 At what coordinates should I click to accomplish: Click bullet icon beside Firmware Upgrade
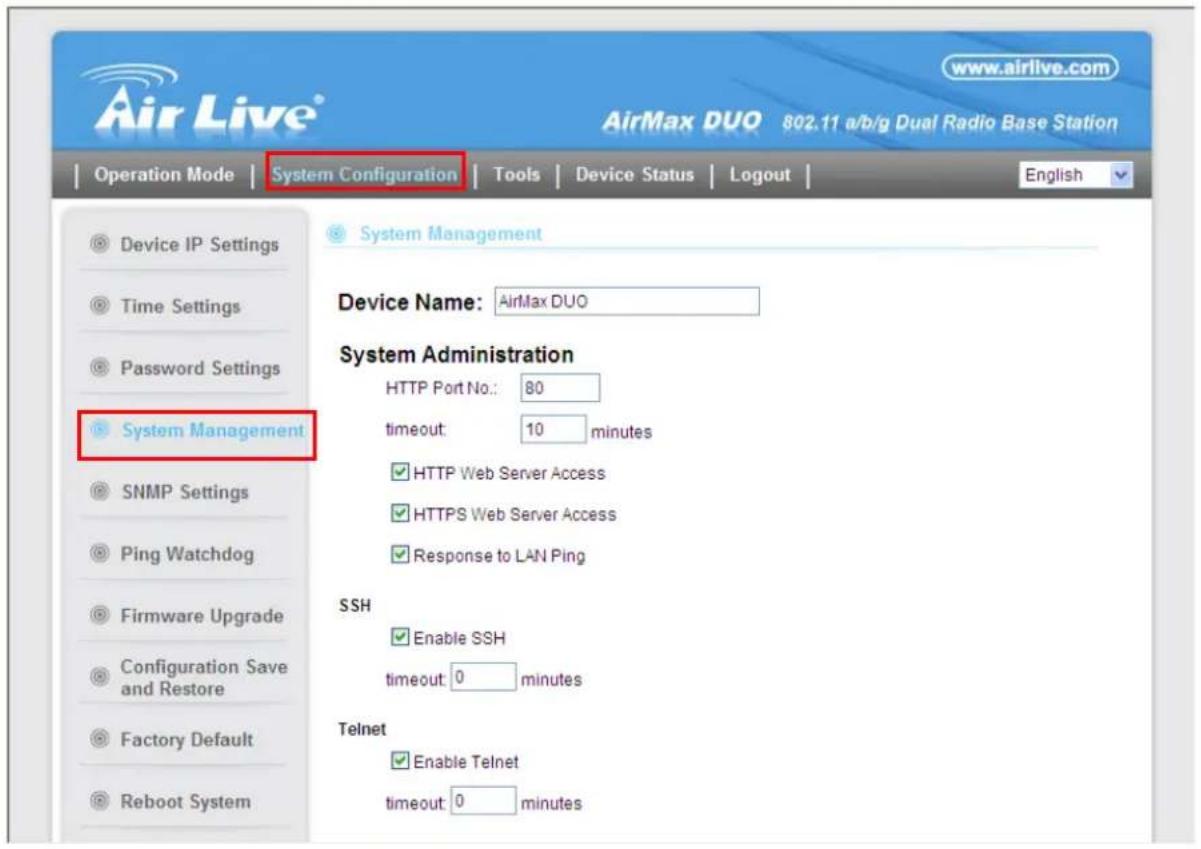click(x=99, y=616)
